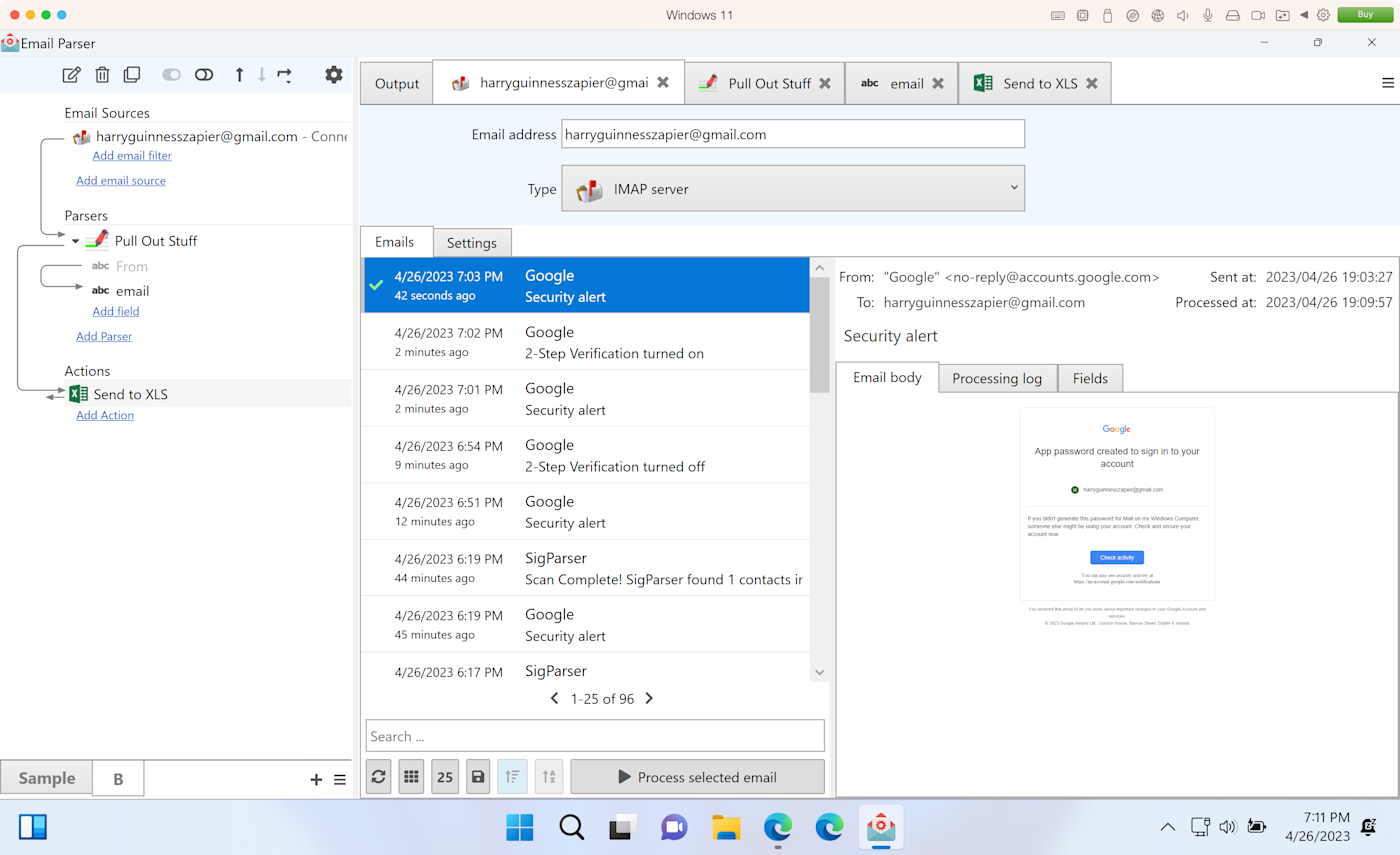
Task: Close the Pull Out Stuff tab
Action: click(825, 83)
